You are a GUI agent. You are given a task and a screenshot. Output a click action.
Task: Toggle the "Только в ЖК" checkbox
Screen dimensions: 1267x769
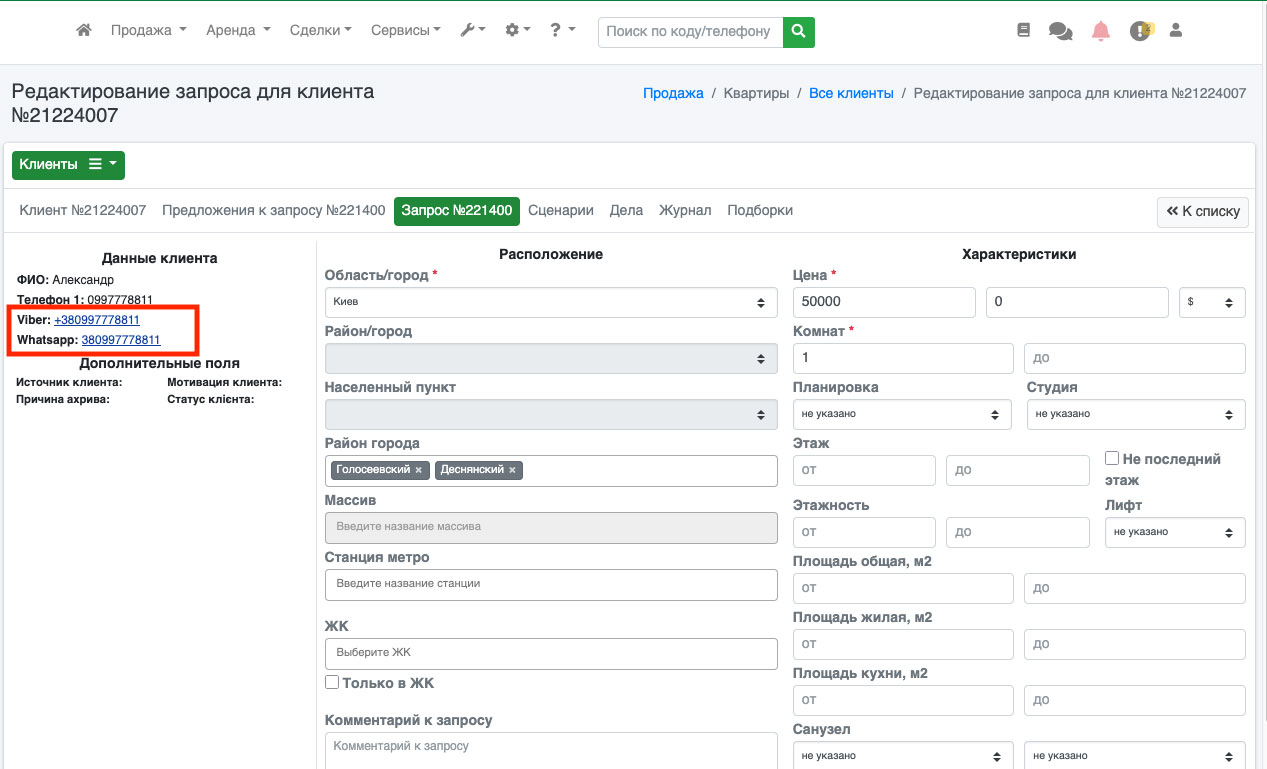(332, 682)
